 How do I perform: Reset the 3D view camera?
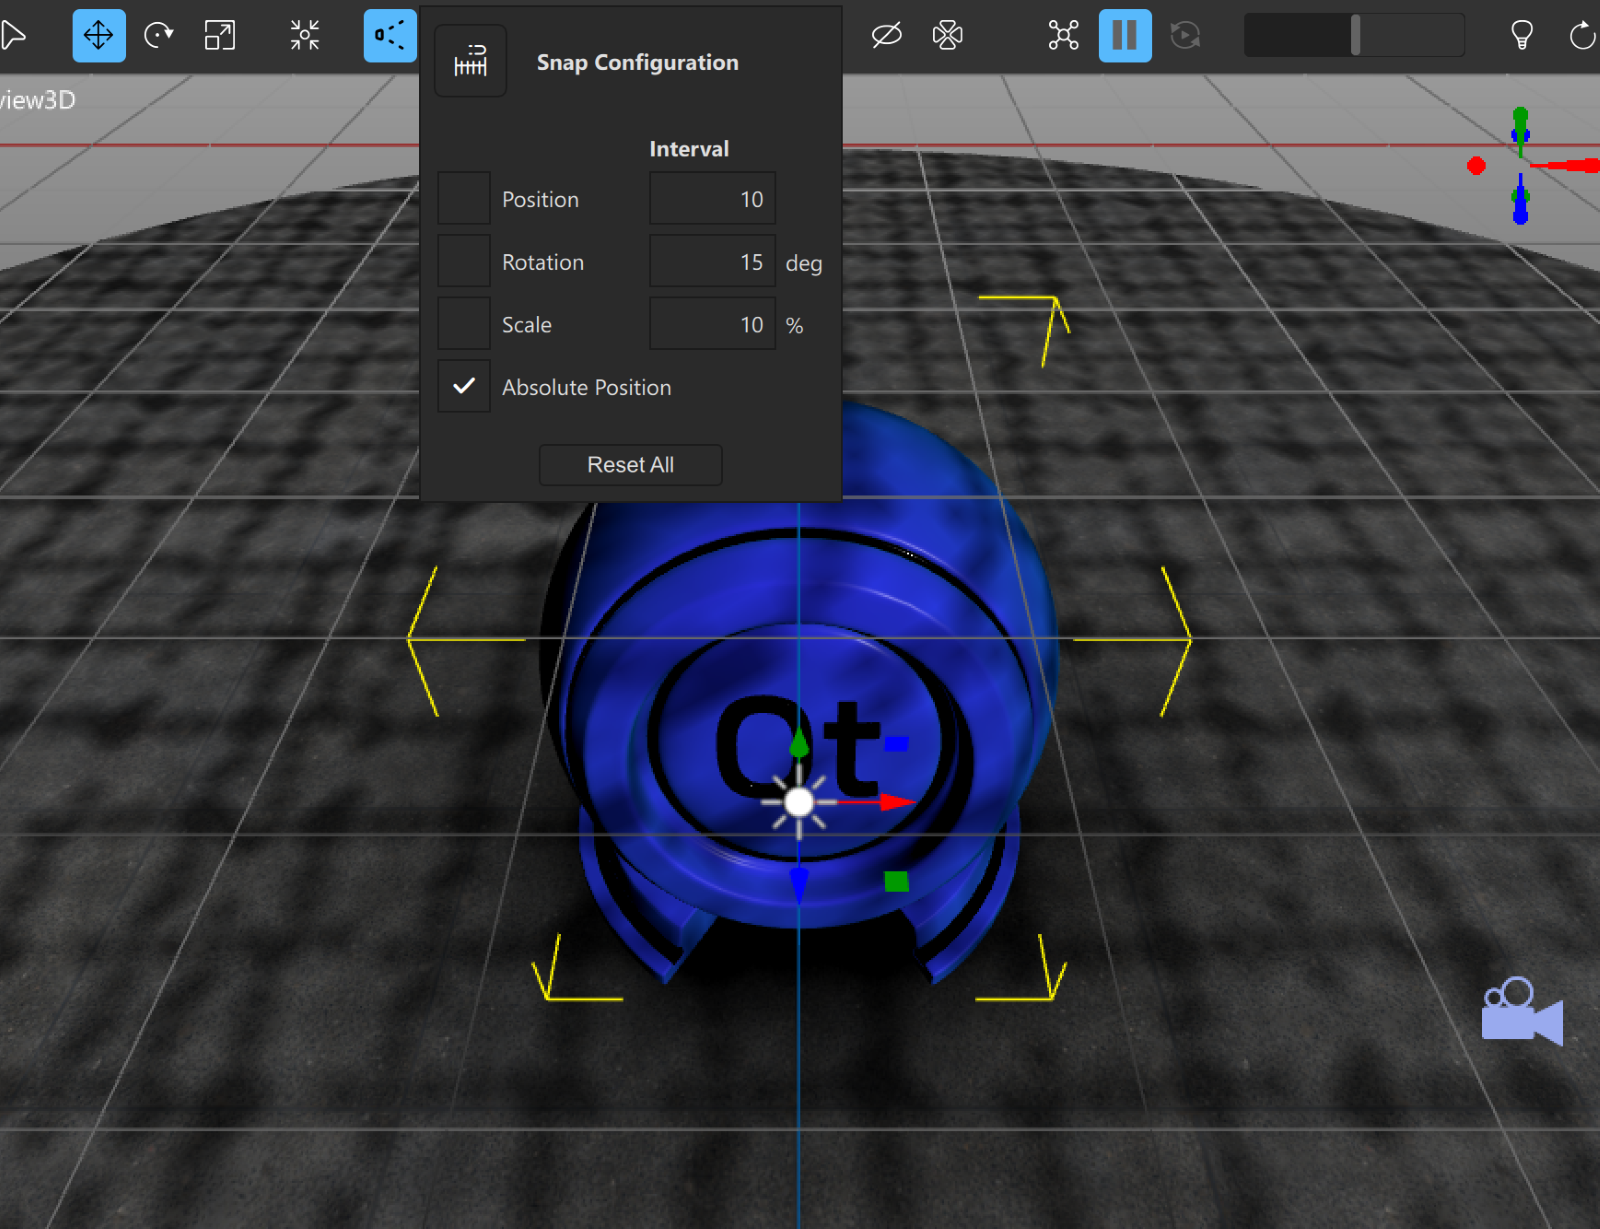(1583, 35)
